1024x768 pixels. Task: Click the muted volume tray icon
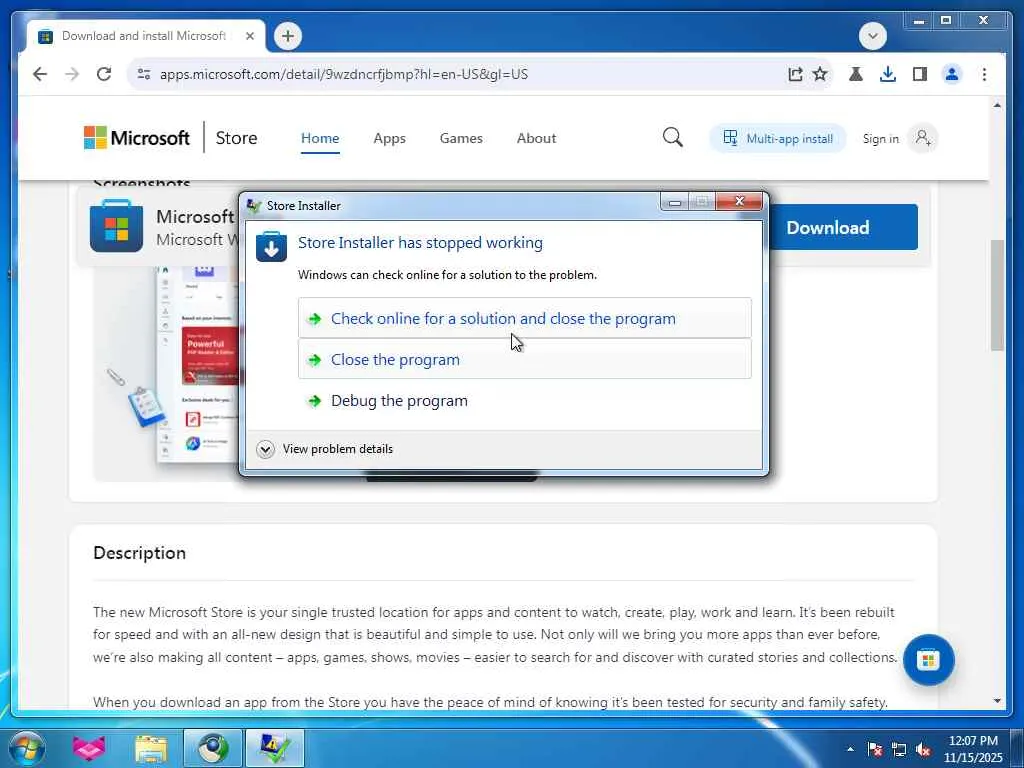pyautogui.click(x=923, y=750)
